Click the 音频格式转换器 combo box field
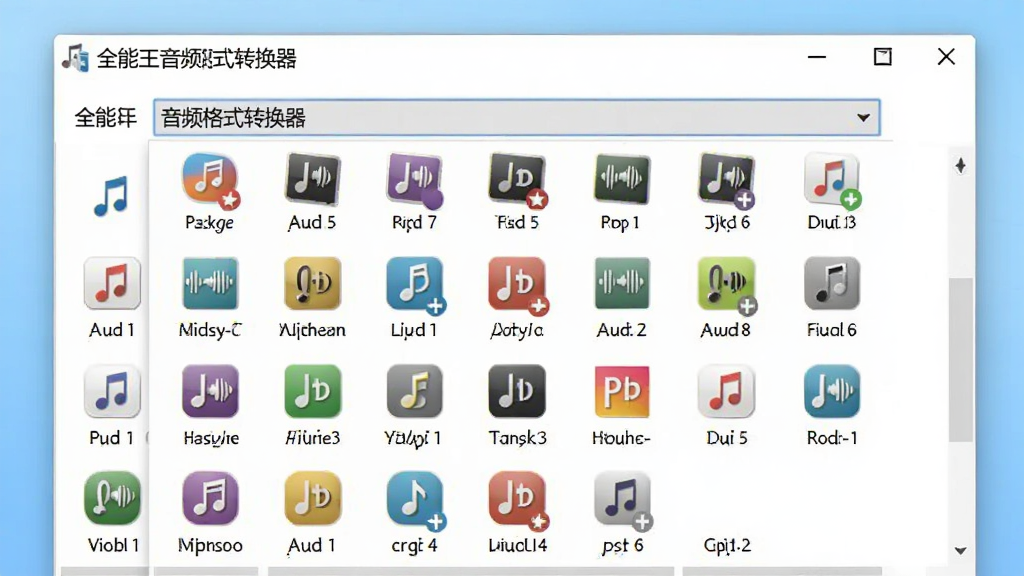1024x576 pixels. click(517, 118)
